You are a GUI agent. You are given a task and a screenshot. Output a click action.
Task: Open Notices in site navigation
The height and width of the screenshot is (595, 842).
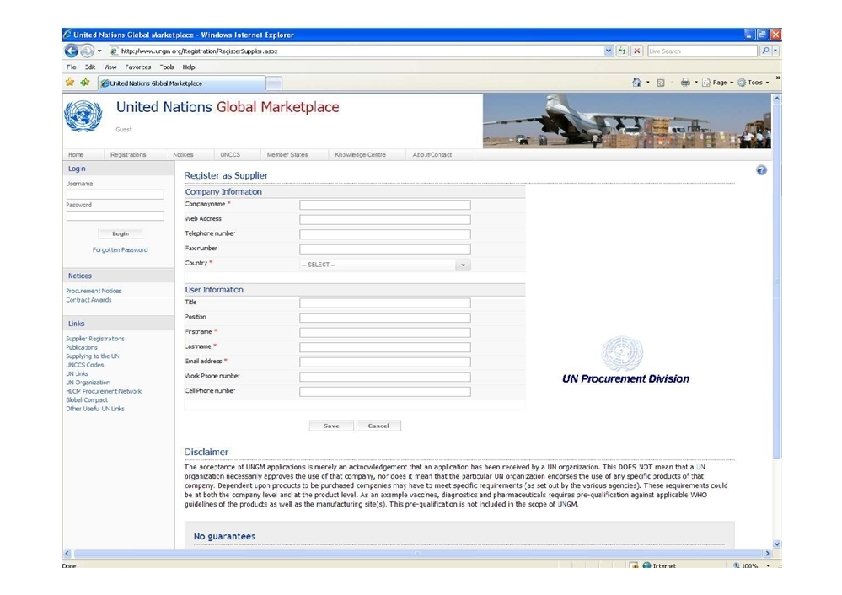pos(183,155)
